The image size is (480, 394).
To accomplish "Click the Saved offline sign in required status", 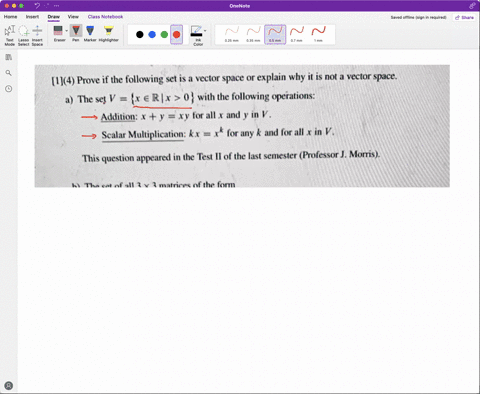I will pos(418,17).
